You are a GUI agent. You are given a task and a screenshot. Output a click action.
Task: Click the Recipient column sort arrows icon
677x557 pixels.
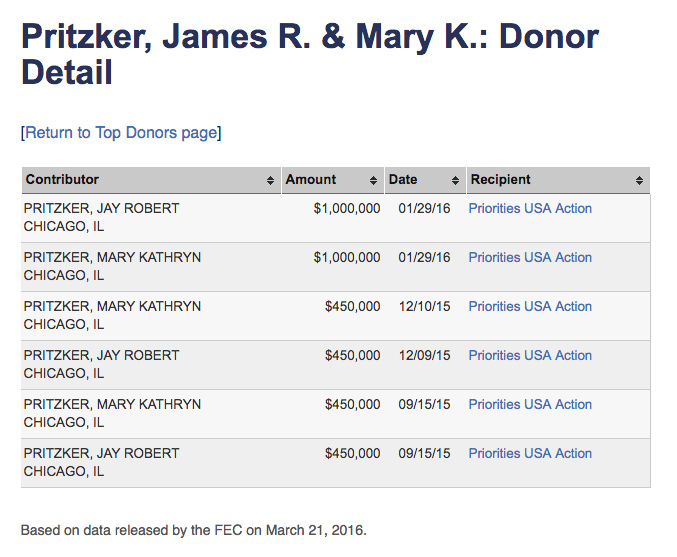(639, 181)
